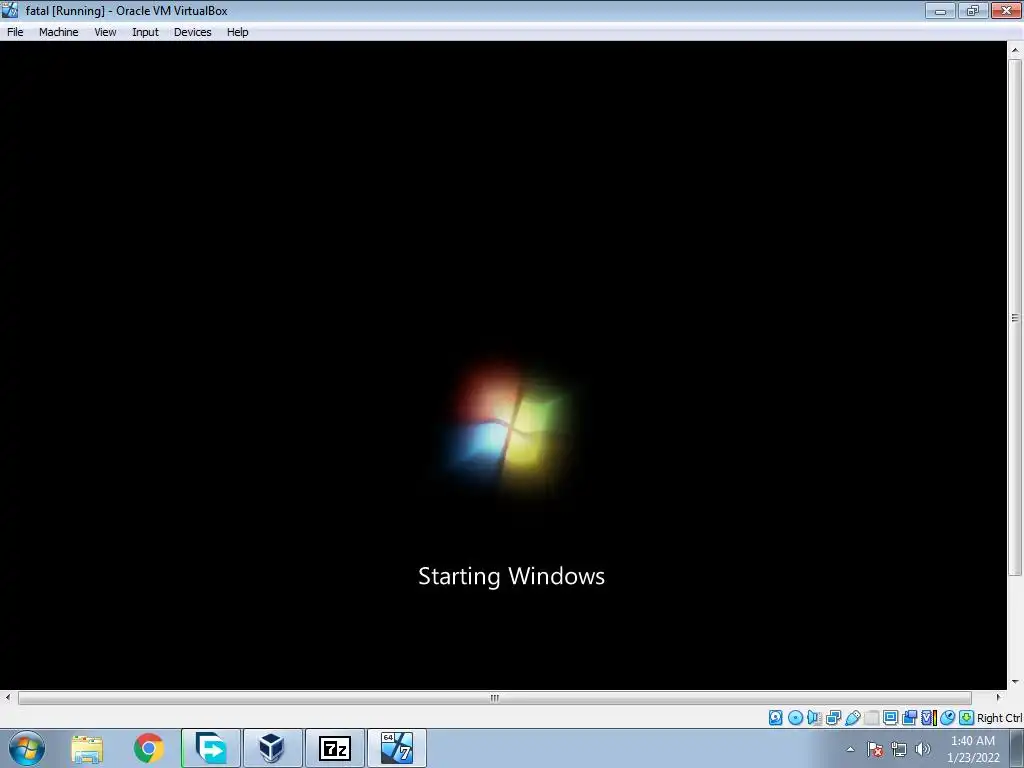Minimize the VirtualBox window
This screenshot has width=1024, height=768.
click(x=940, y=10)
